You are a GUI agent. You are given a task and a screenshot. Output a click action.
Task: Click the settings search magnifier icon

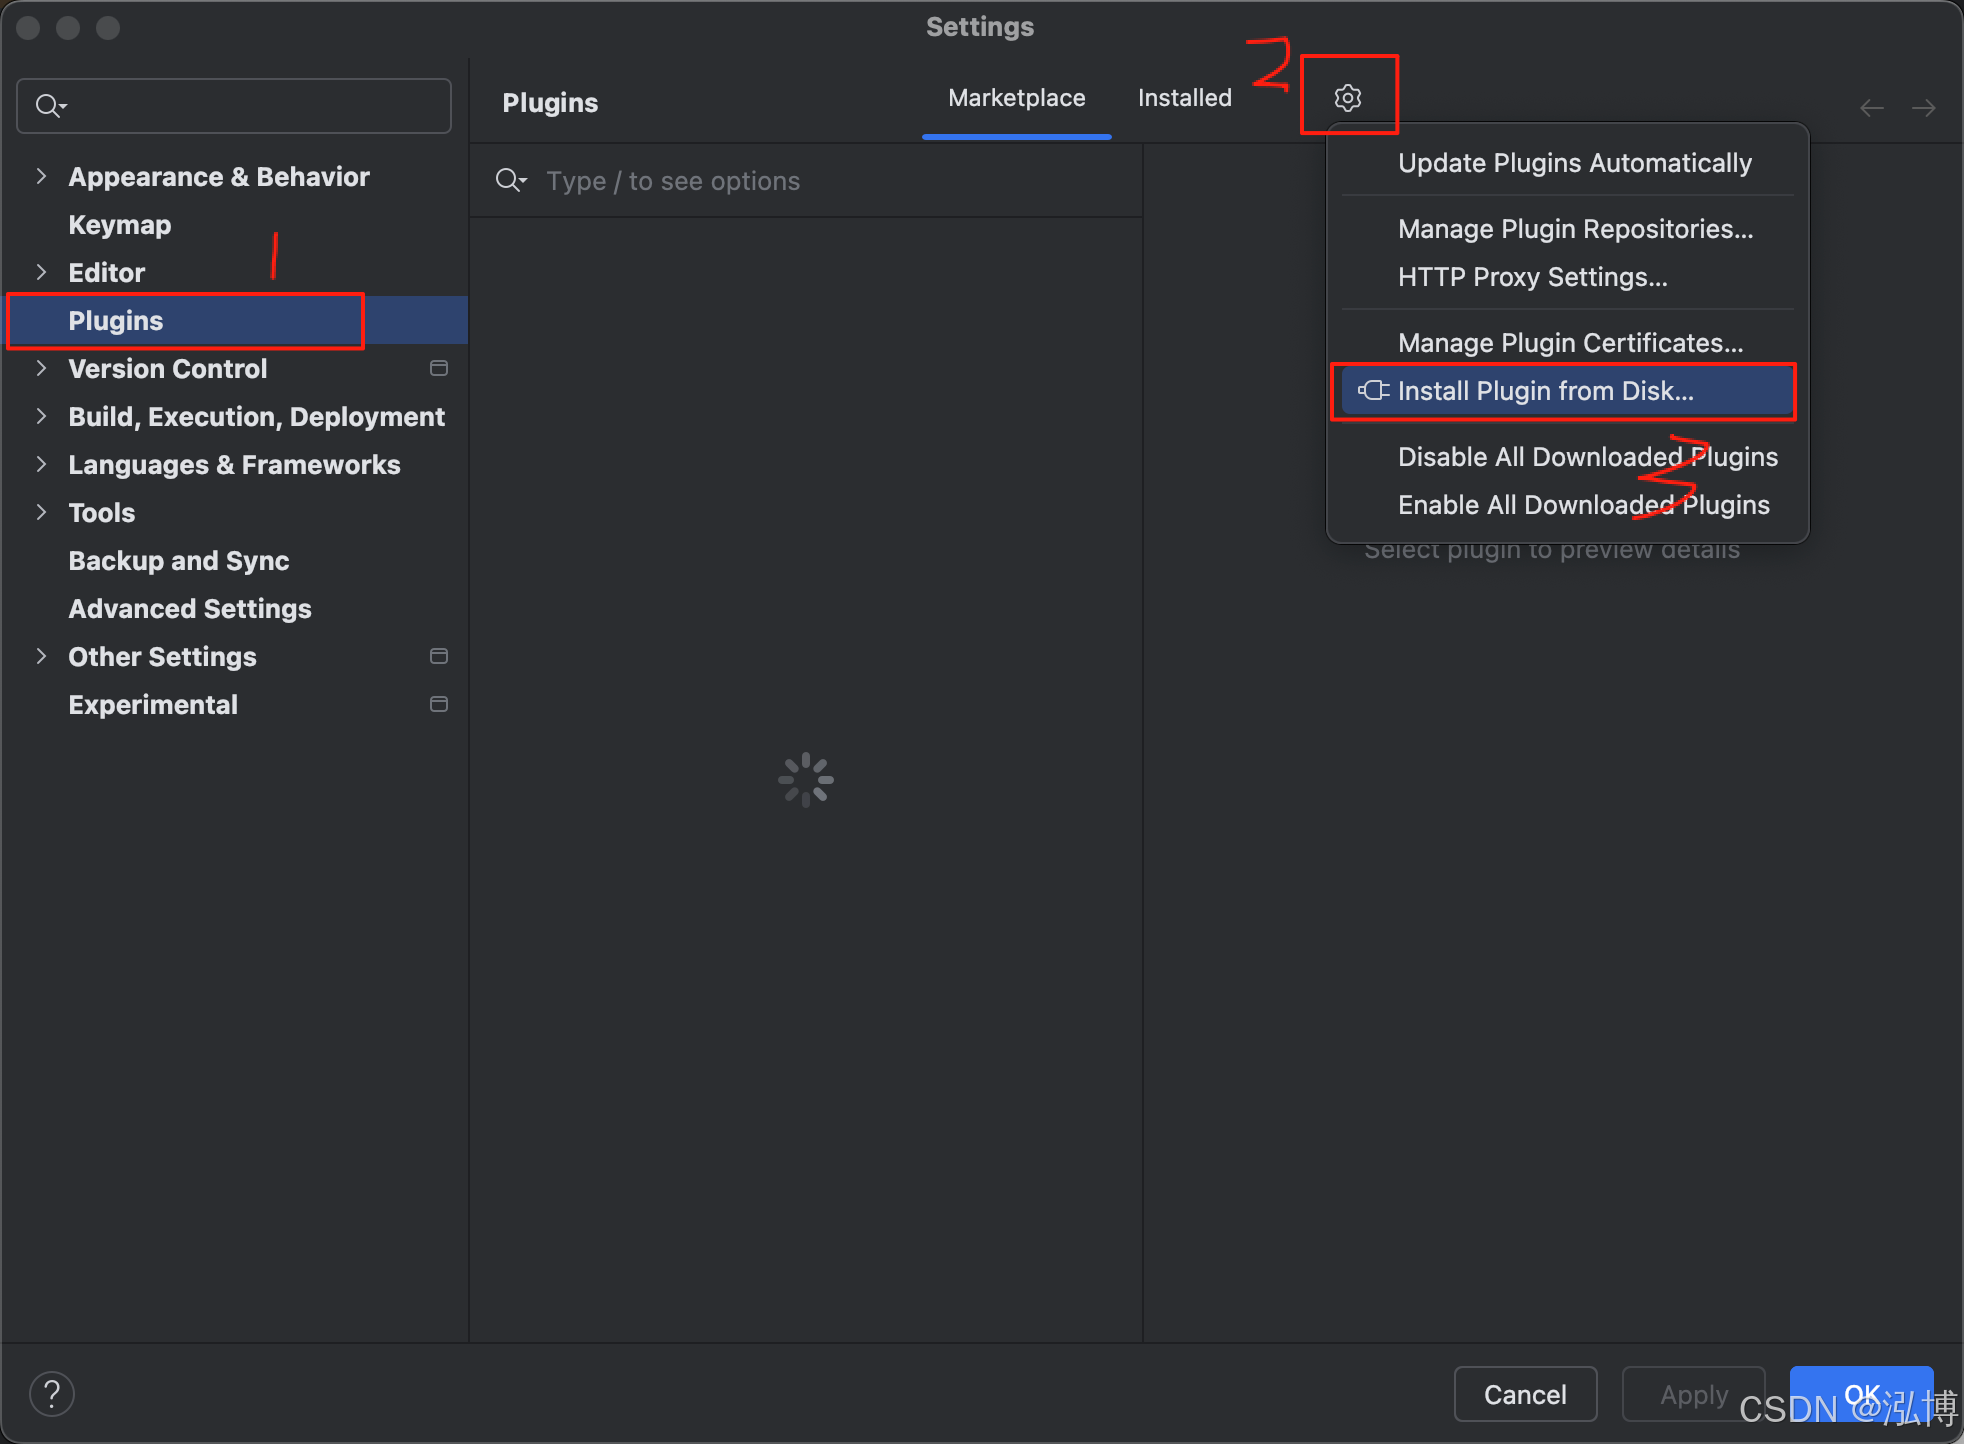point(50,106)
